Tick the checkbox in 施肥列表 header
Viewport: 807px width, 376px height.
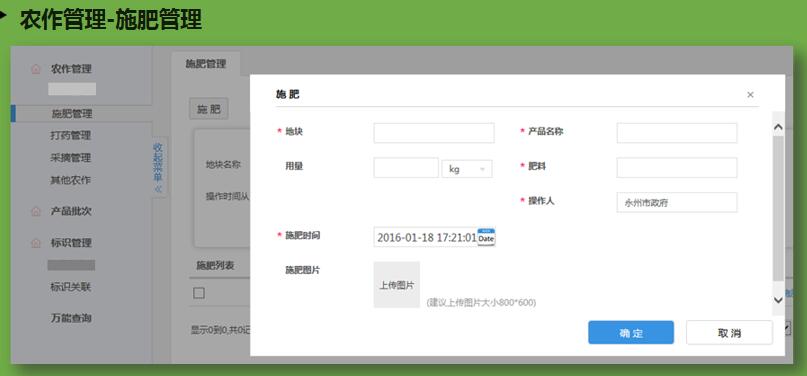point(199,293)
